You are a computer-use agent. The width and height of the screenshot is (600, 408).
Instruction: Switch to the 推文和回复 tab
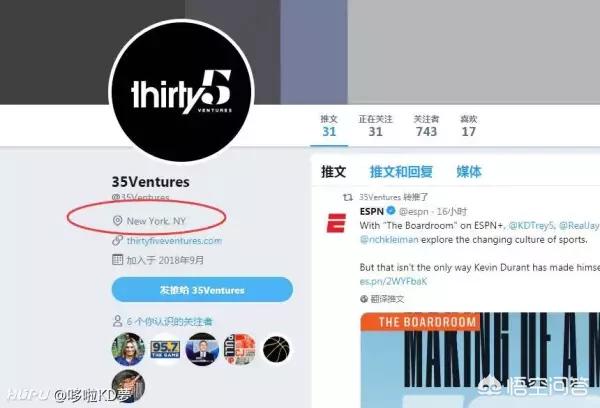(x=401, y=172)
